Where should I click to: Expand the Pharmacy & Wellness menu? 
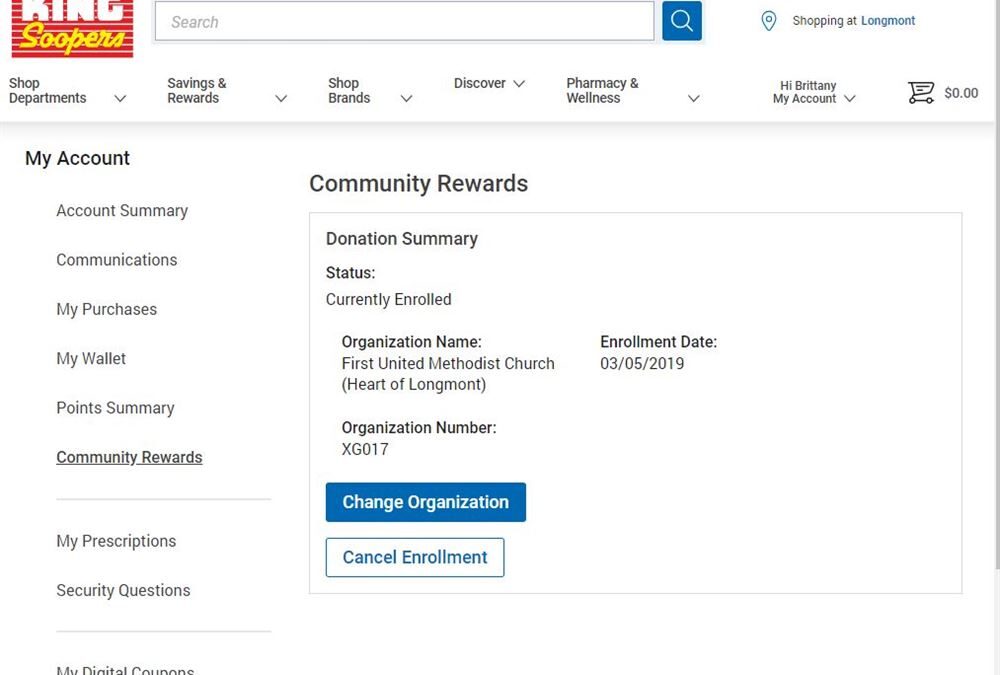[x=633, y=91]
